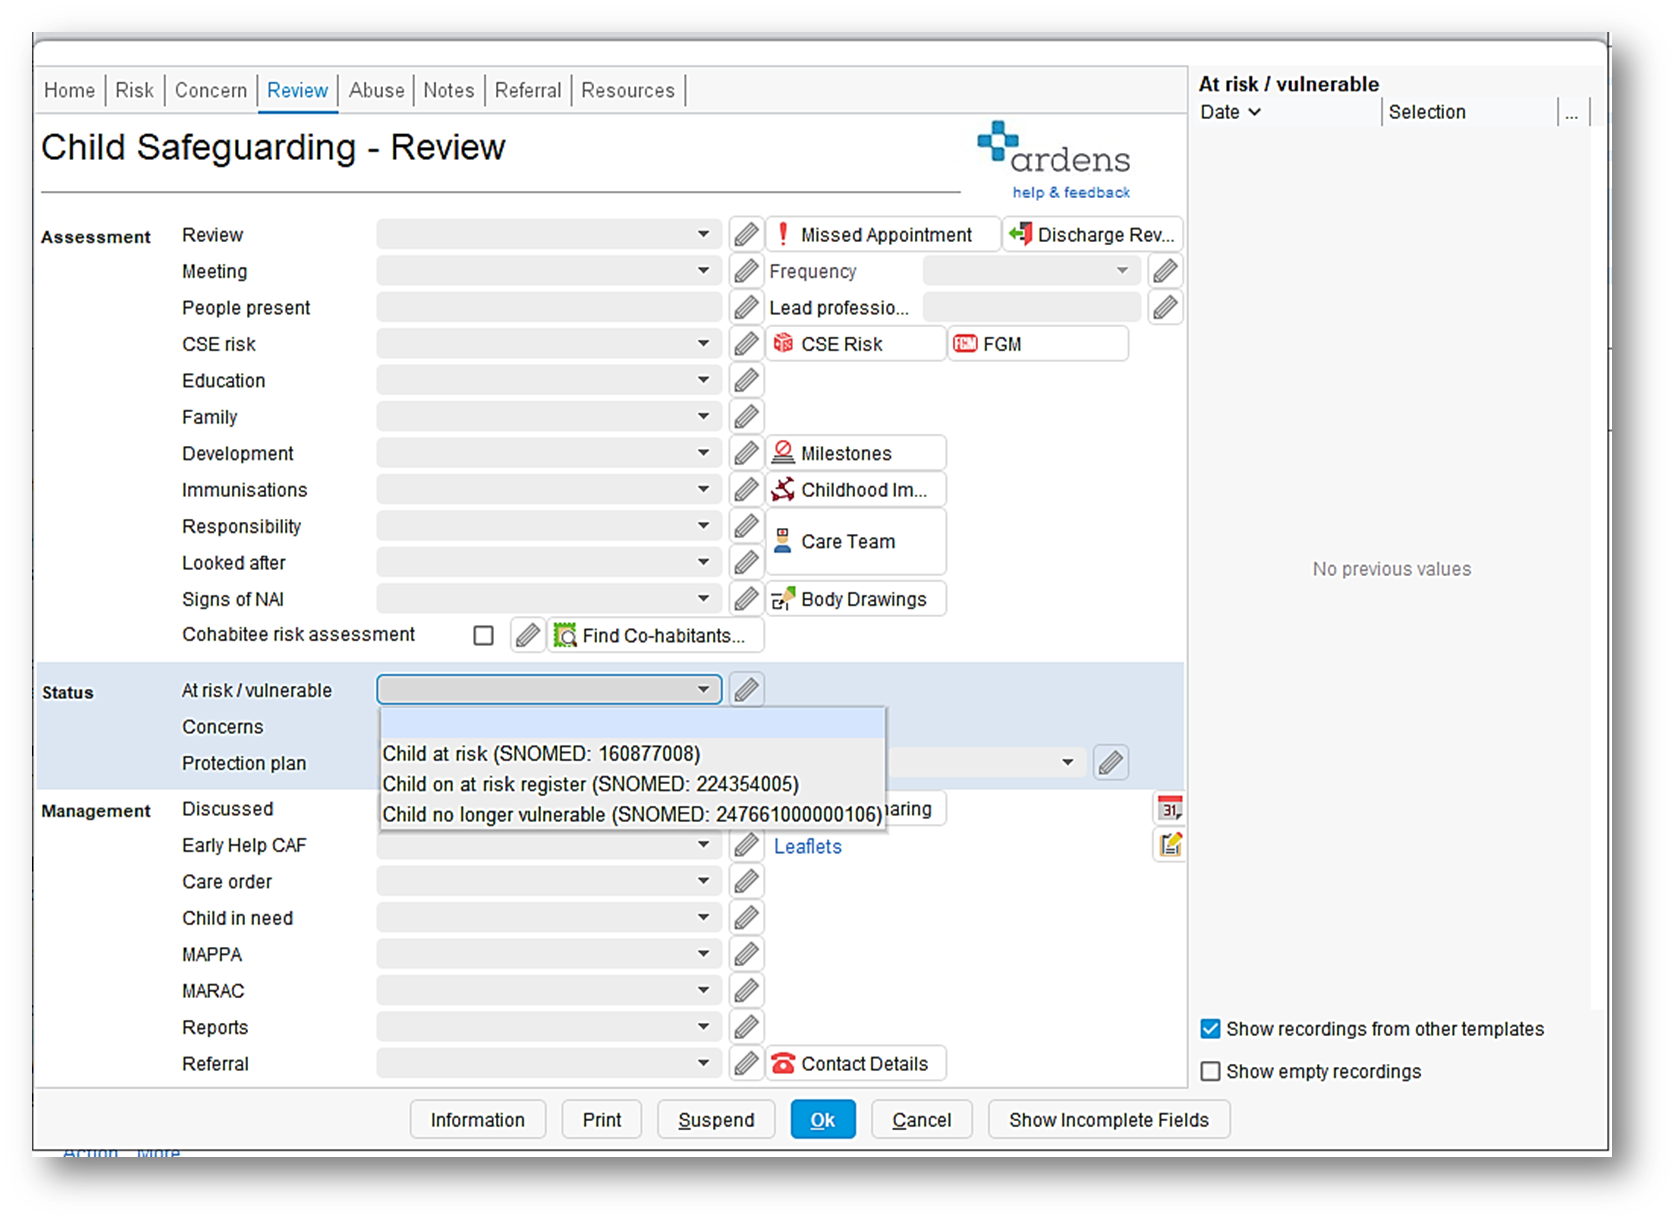Expand the Education dropdown

(x=549, y=380)
